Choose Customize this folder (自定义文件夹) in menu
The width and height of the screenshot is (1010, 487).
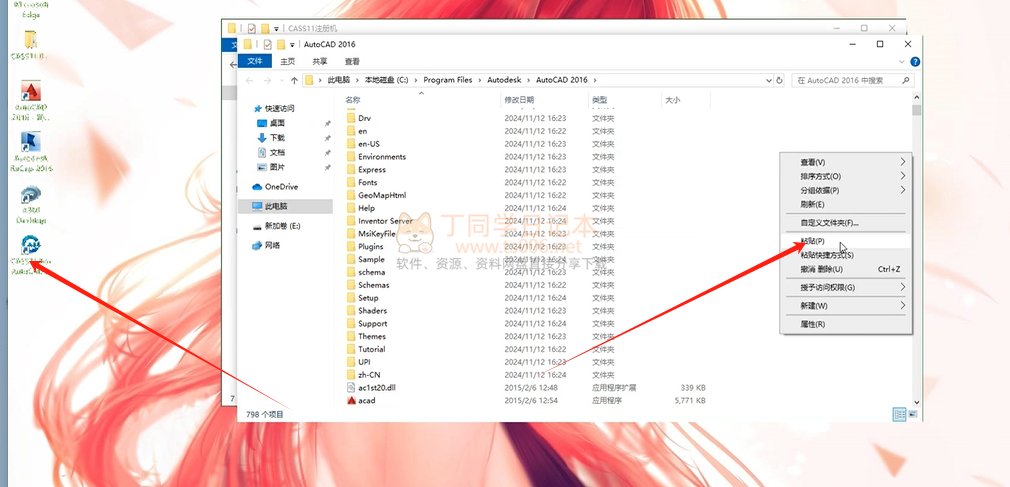click(x=846, y=223)
